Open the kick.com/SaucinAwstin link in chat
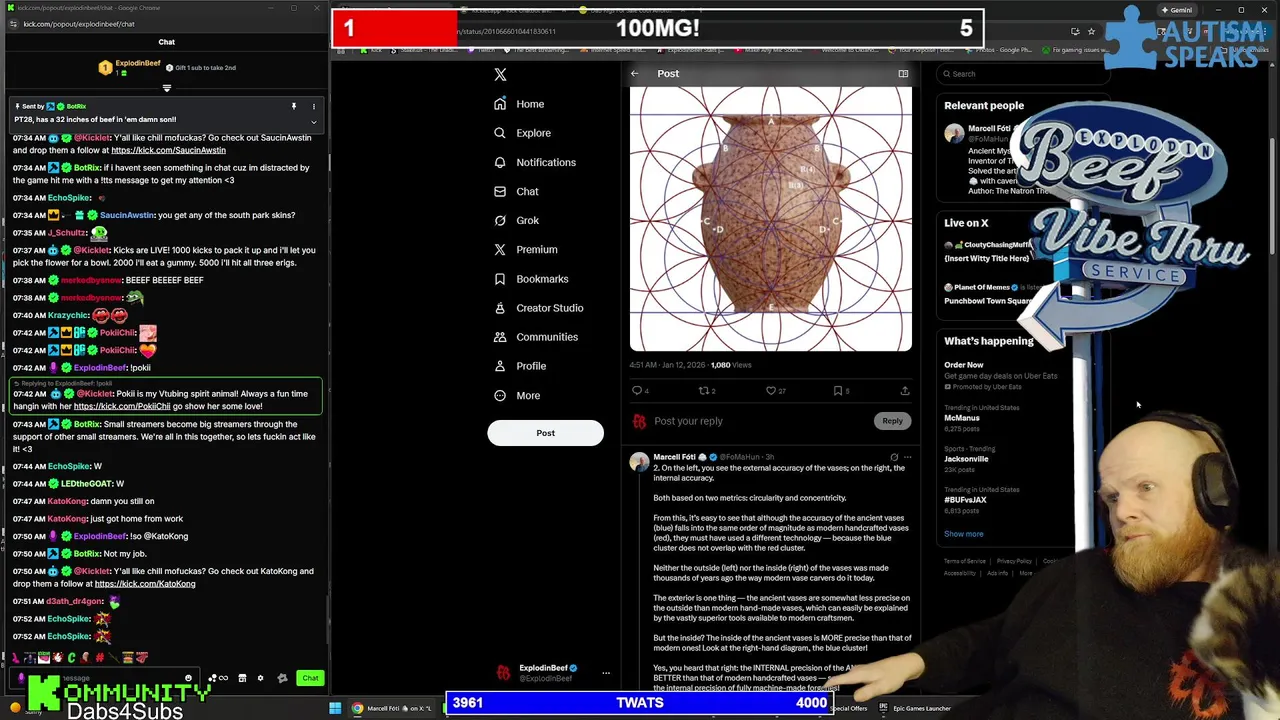 (168, 150)
